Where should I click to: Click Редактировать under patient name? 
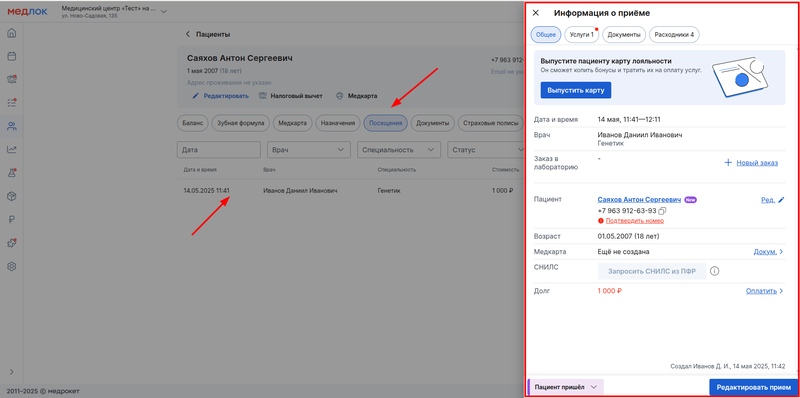[x=220, y=96]
